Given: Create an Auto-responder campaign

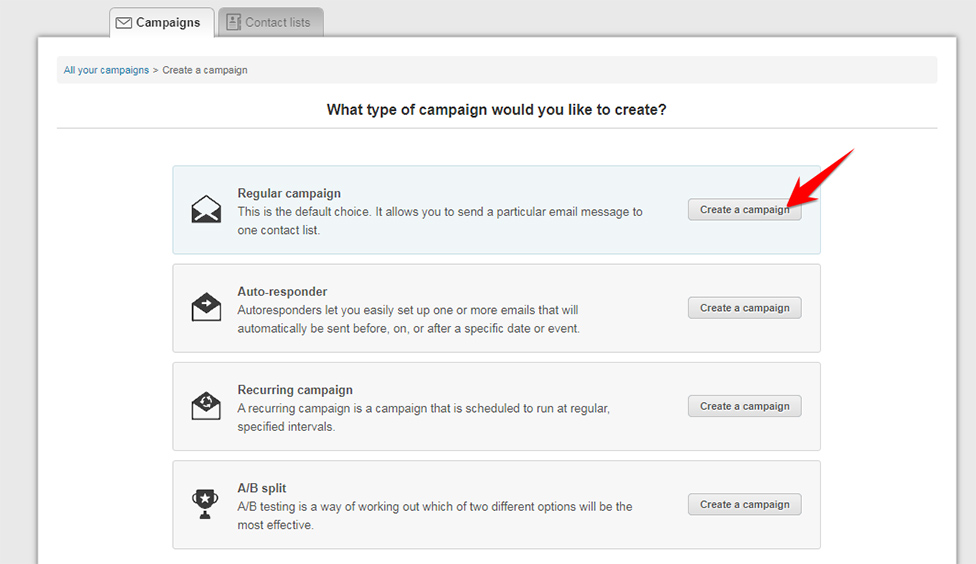Looking at the screenshot, I should click(x=744, y=308).
